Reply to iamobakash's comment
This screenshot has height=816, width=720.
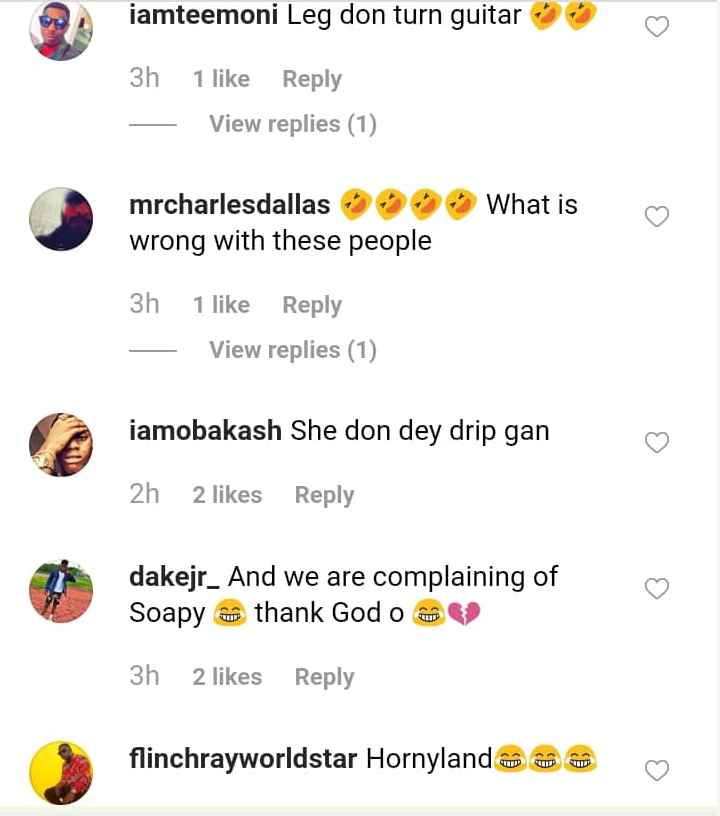[x=324, y=495]
